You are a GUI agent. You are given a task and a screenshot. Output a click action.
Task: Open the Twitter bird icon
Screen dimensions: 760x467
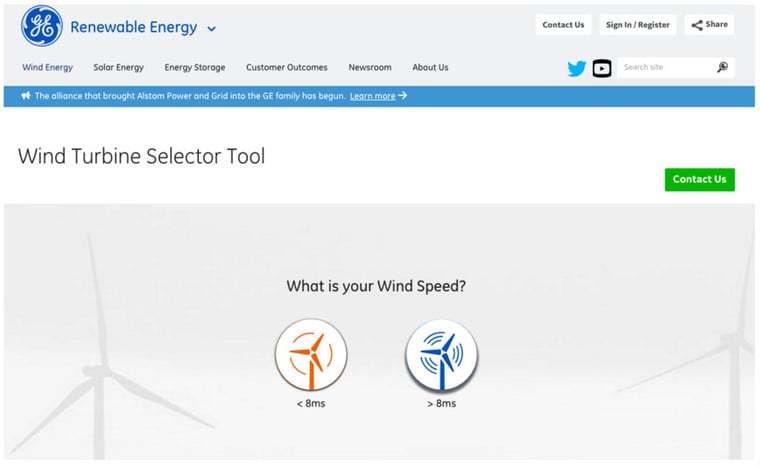tap(576, 68)
